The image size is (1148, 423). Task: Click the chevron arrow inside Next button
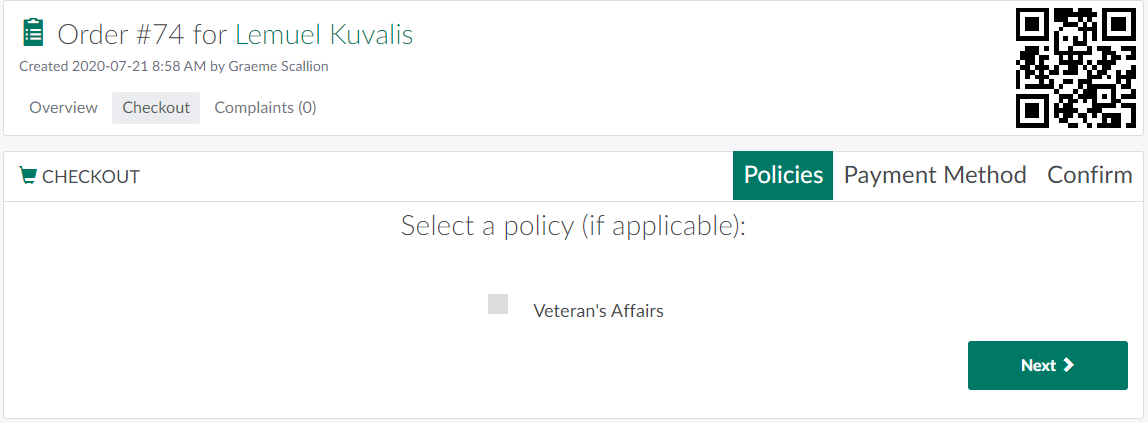point(1068,365)
